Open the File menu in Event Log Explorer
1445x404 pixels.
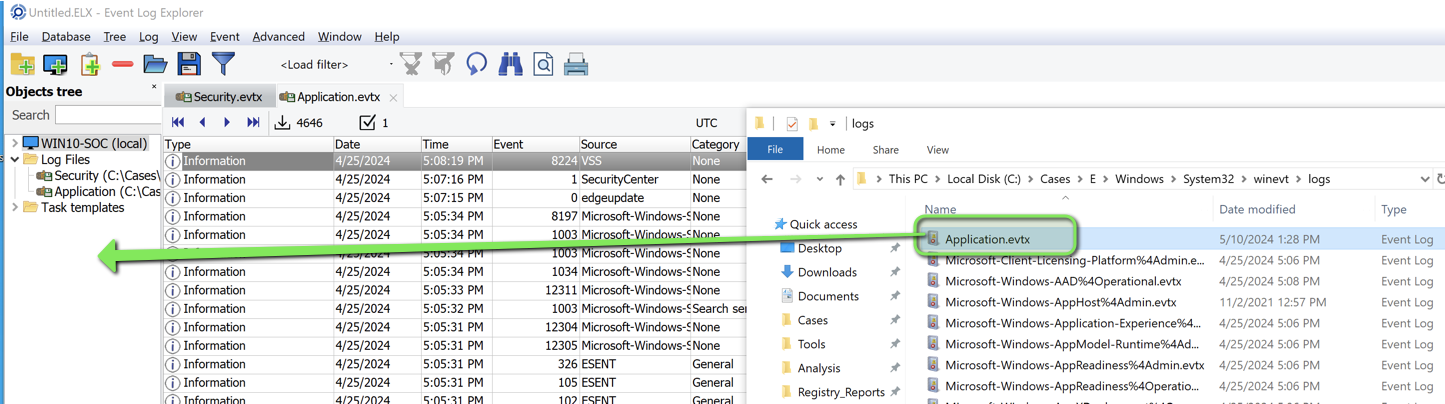(x=19, y=37)
